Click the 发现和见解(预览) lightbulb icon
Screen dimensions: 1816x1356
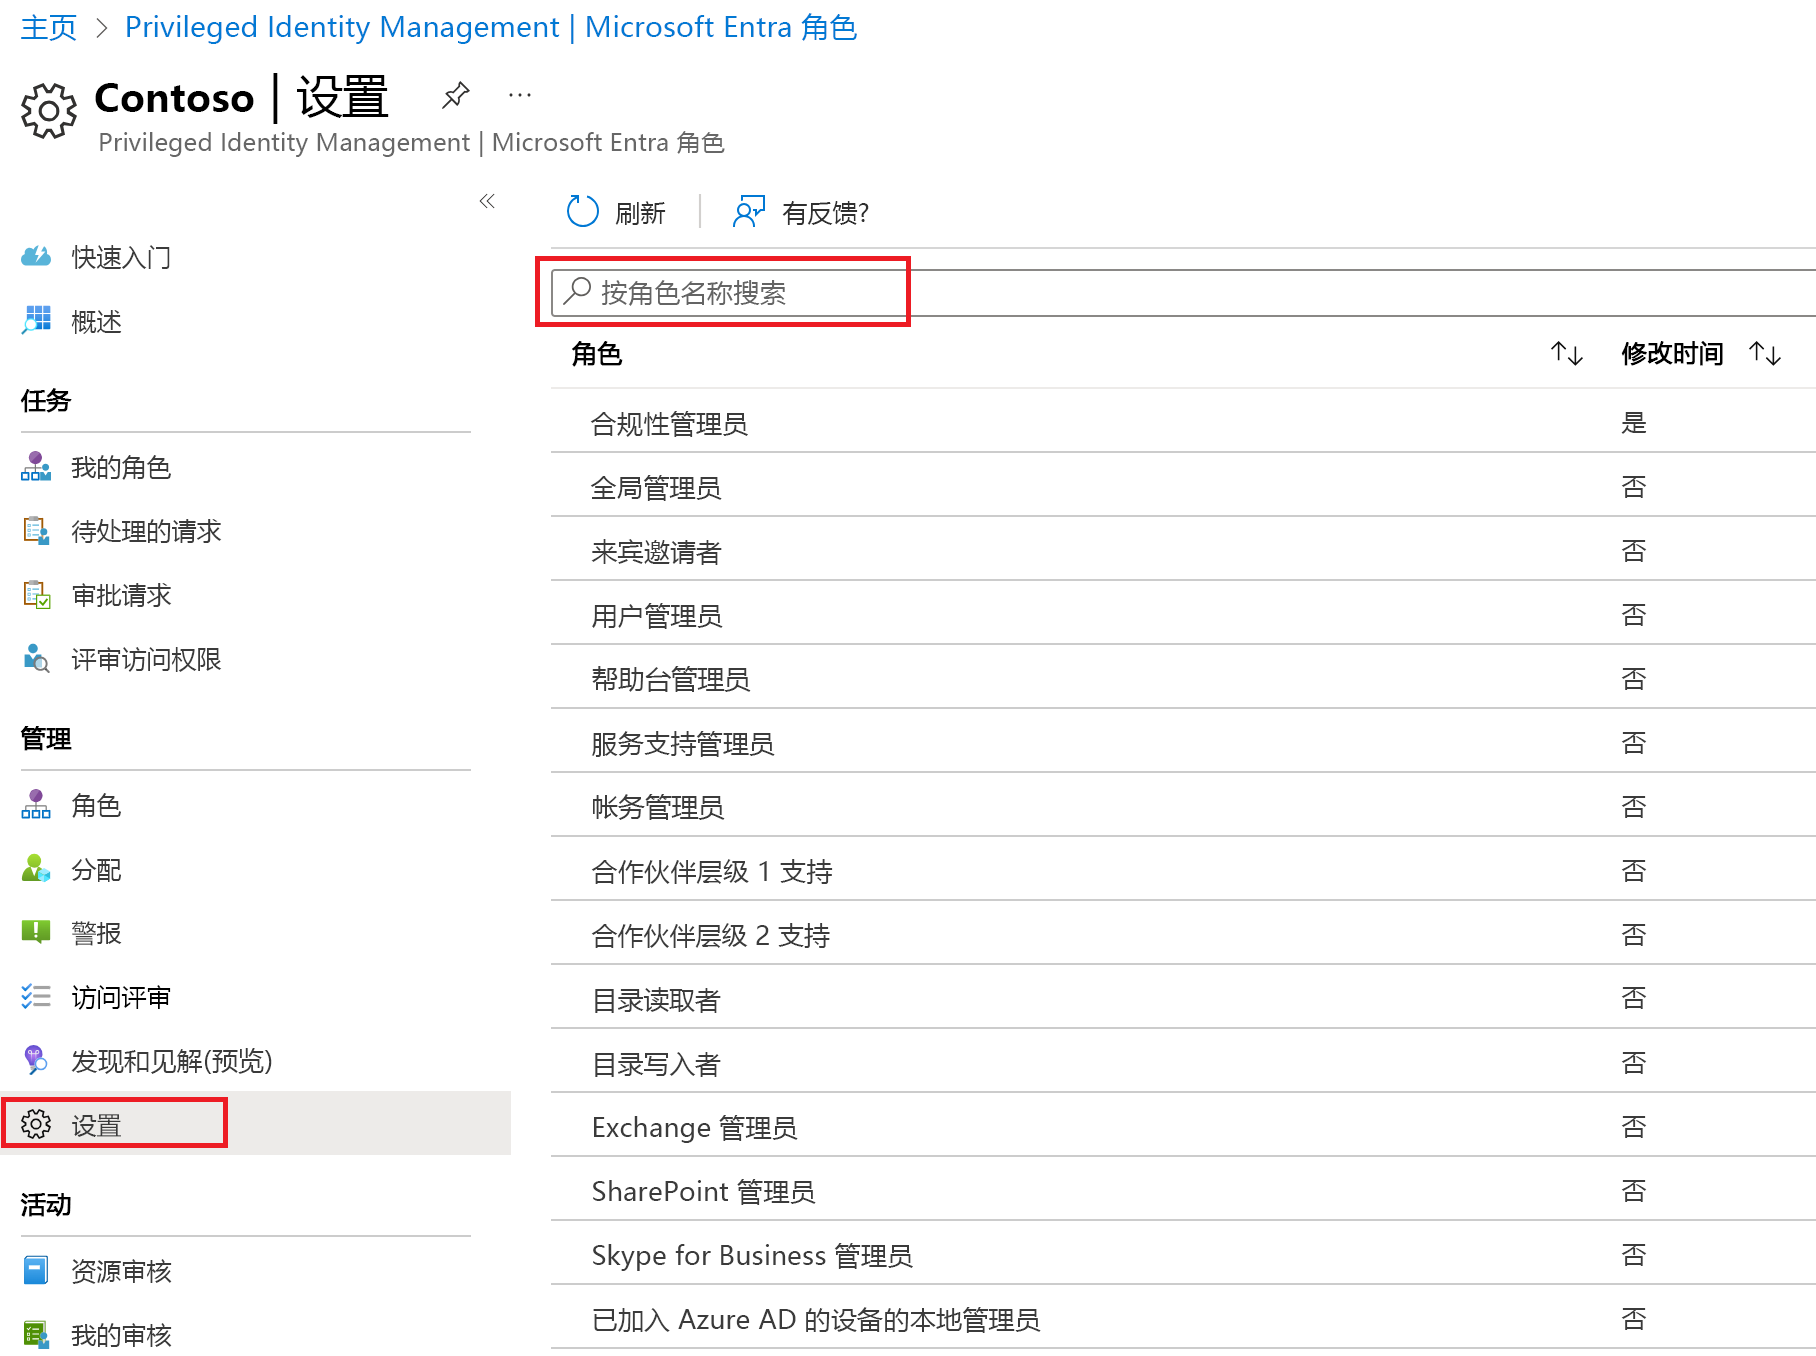pyautogui.click(x=36, y=1061)
